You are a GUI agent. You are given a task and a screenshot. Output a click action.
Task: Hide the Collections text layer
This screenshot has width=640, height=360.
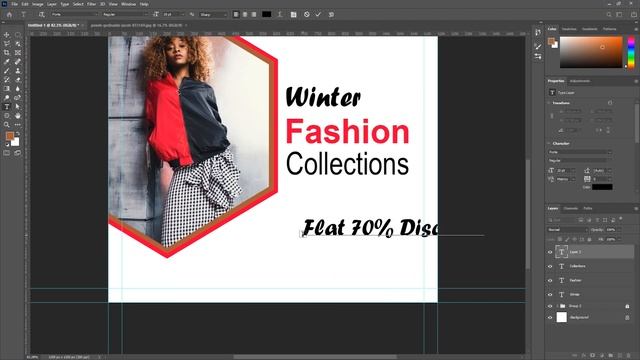point(550,266)
